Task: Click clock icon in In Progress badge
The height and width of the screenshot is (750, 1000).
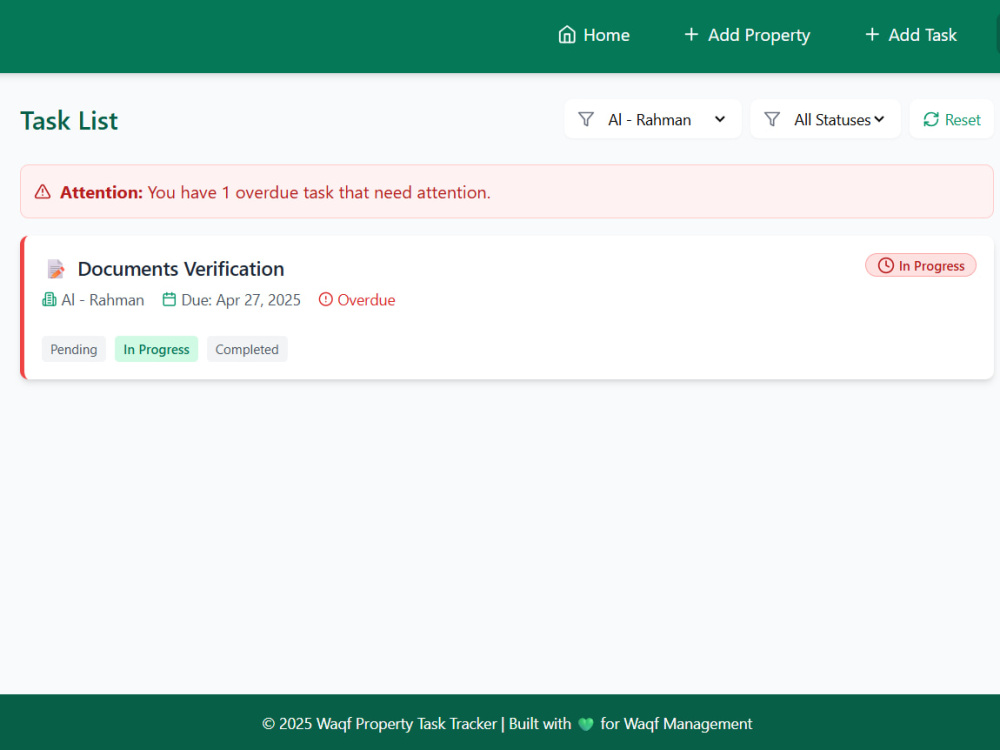Action: 886,265
